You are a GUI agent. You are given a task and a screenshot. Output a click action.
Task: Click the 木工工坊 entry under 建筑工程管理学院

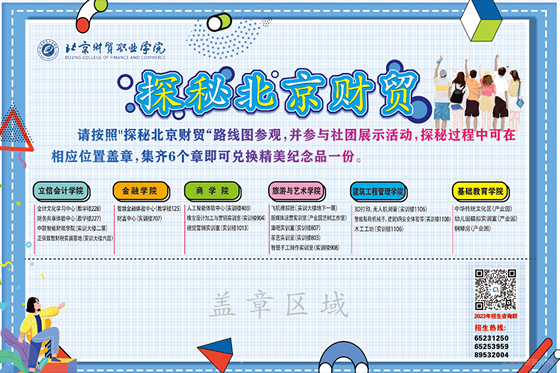tap(379, 229)
